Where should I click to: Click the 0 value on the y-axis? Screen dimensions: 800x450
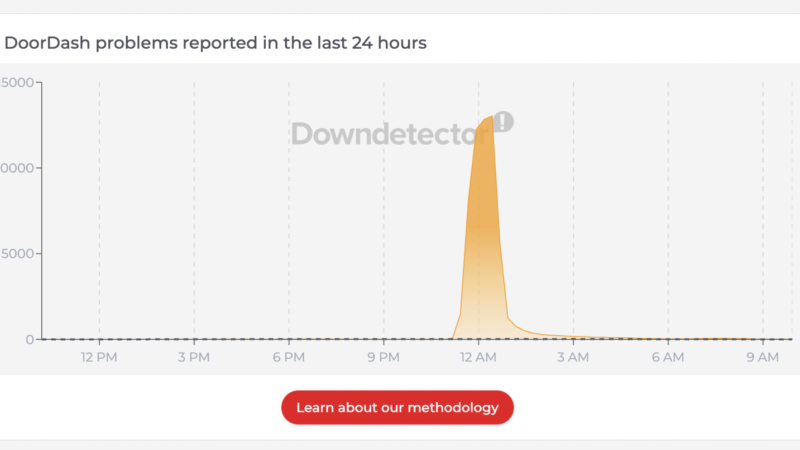tap(30, 340)
